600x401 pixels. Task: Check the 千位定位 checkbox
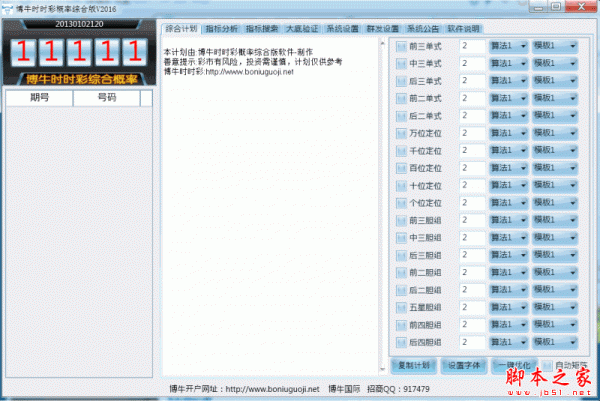tap(401, 151)
